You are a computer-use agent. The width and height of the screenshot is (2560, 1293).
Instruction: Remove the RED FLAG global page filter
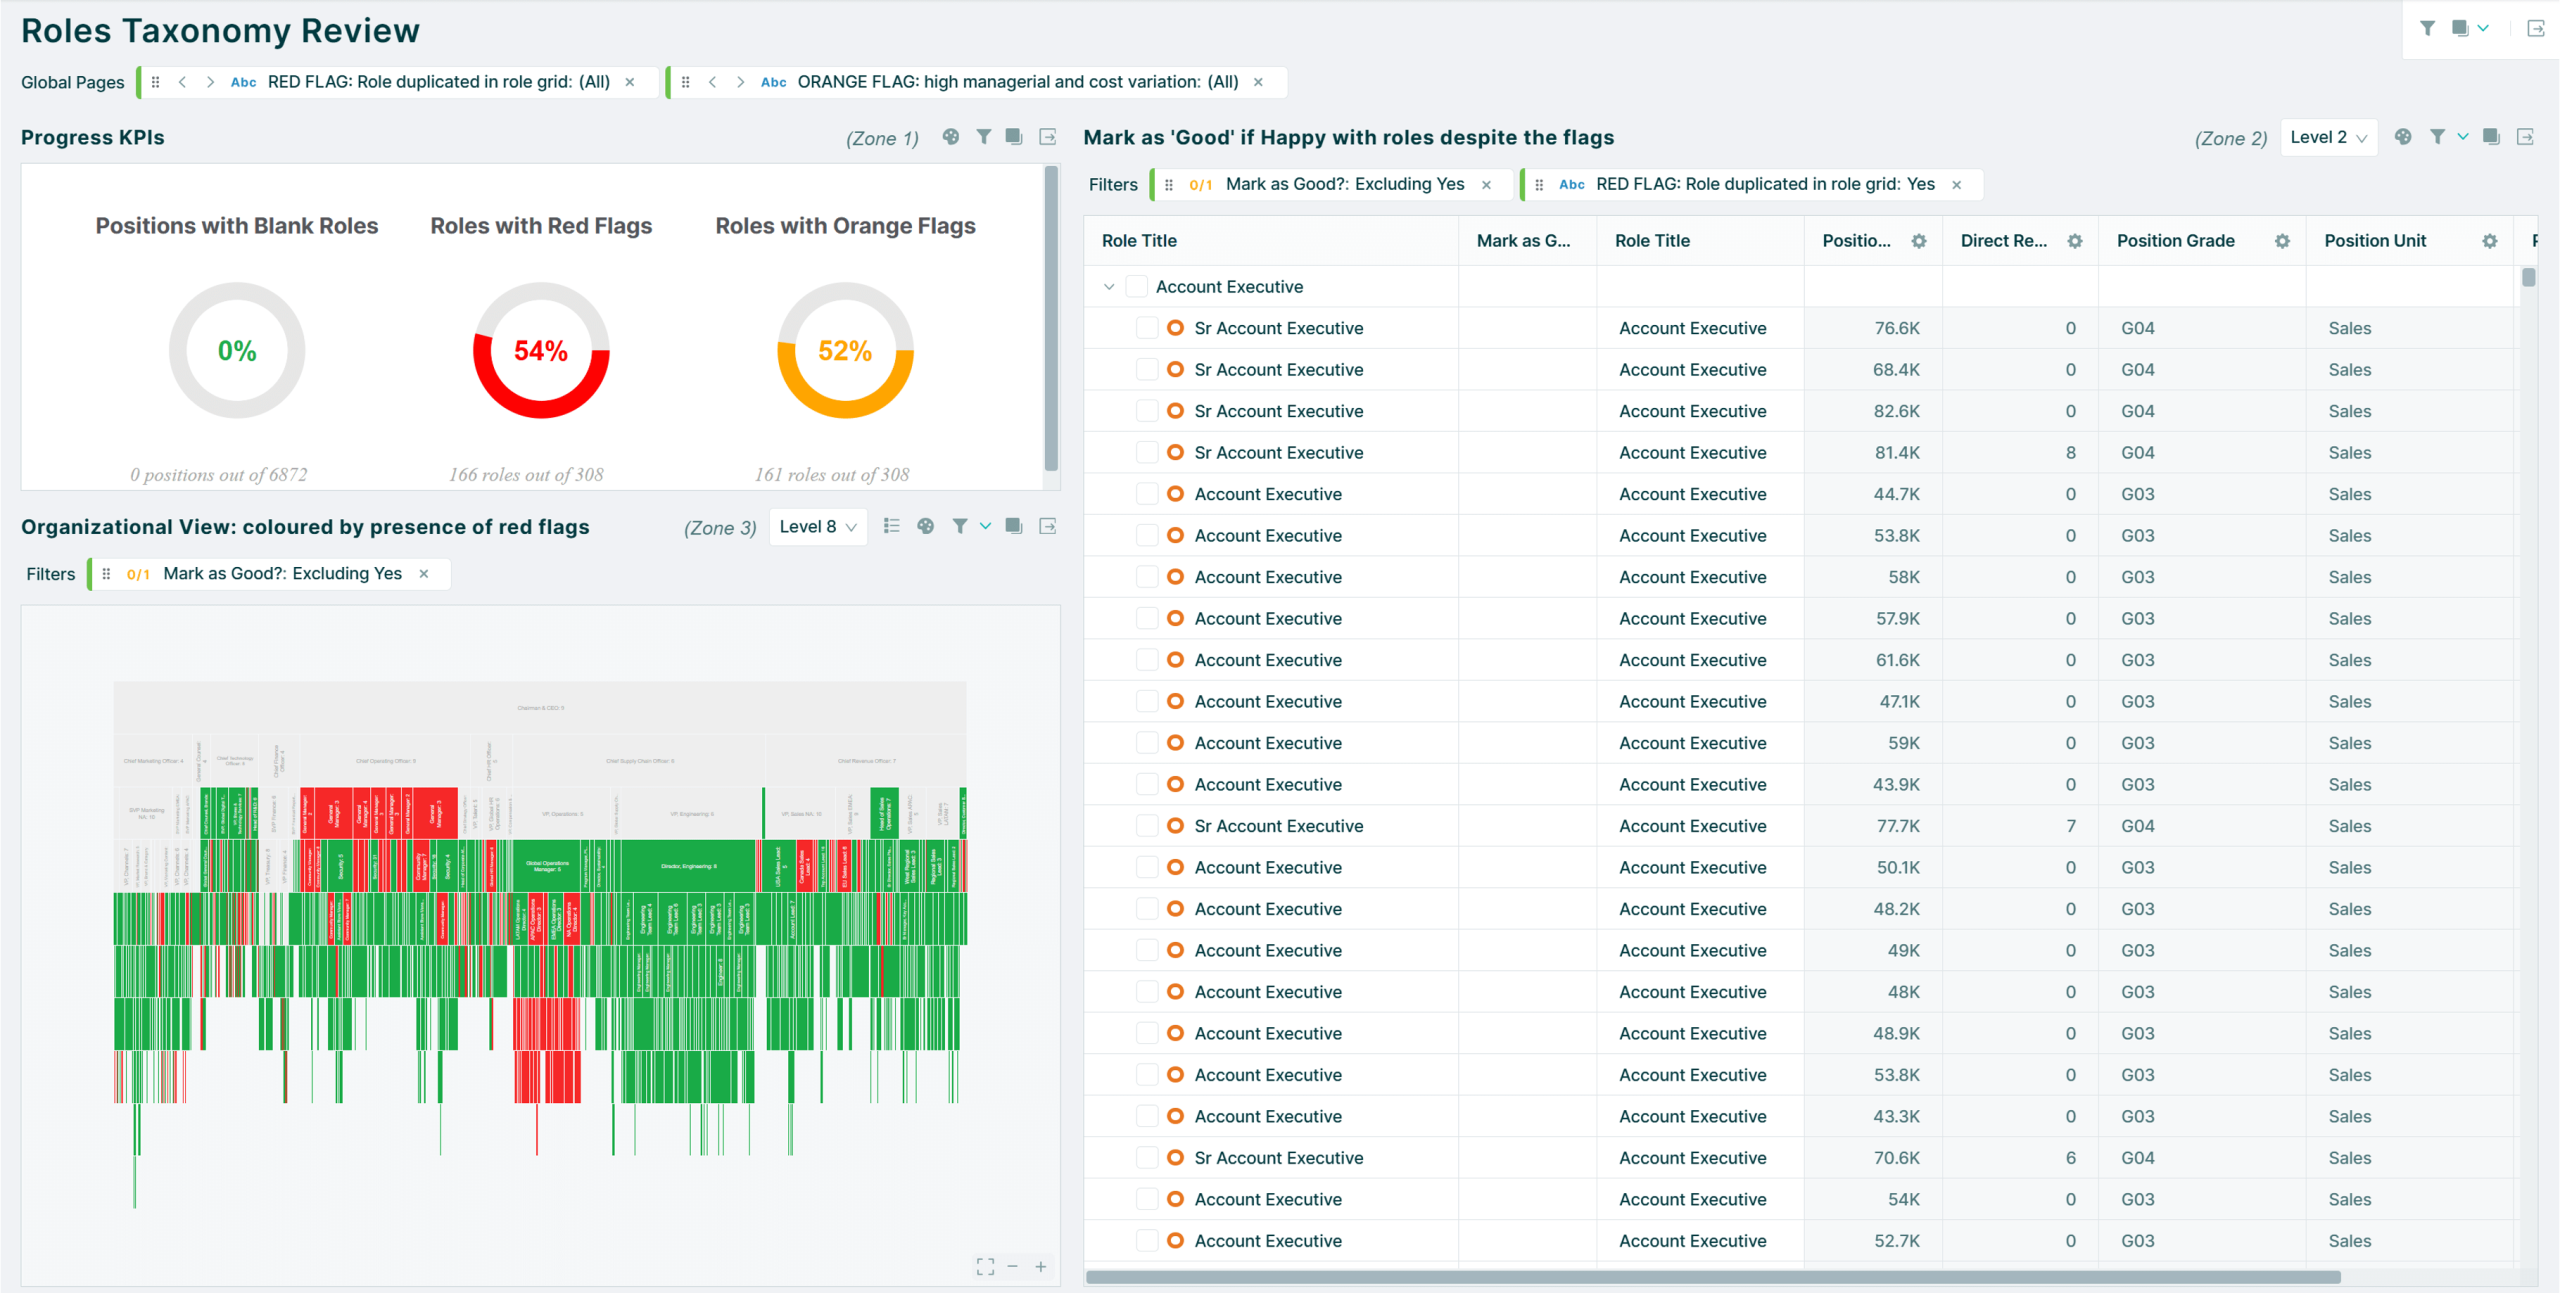click(630, 82)
